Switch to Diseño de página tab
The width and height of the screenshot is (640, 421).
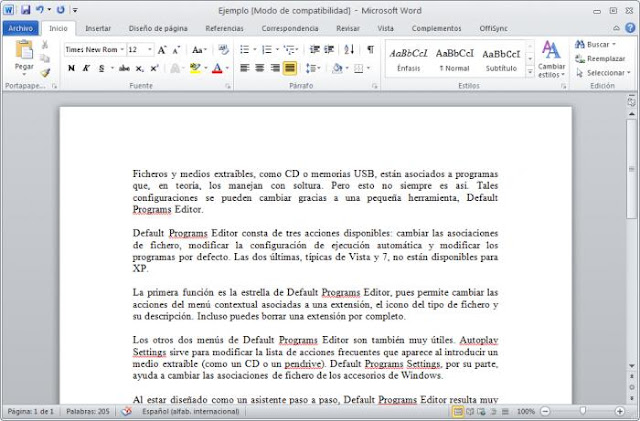(x=158, y=28)
